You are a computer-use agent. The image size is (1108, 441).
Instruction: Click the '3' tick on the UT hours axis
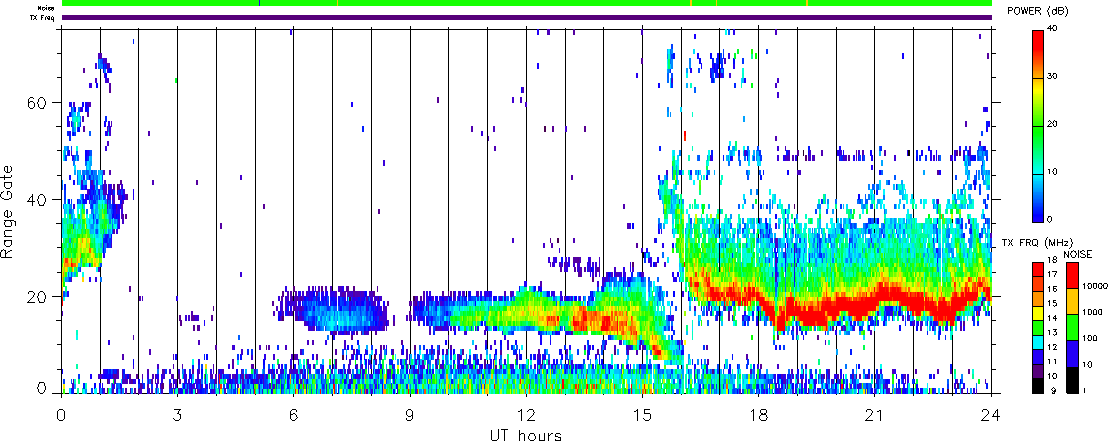[177, 415]
